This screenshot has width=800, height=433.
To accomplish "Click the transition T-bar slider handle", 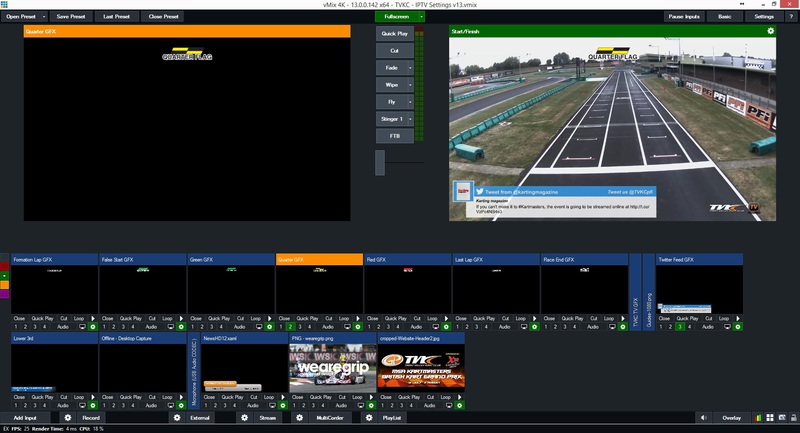I will [x=380, y=164].
